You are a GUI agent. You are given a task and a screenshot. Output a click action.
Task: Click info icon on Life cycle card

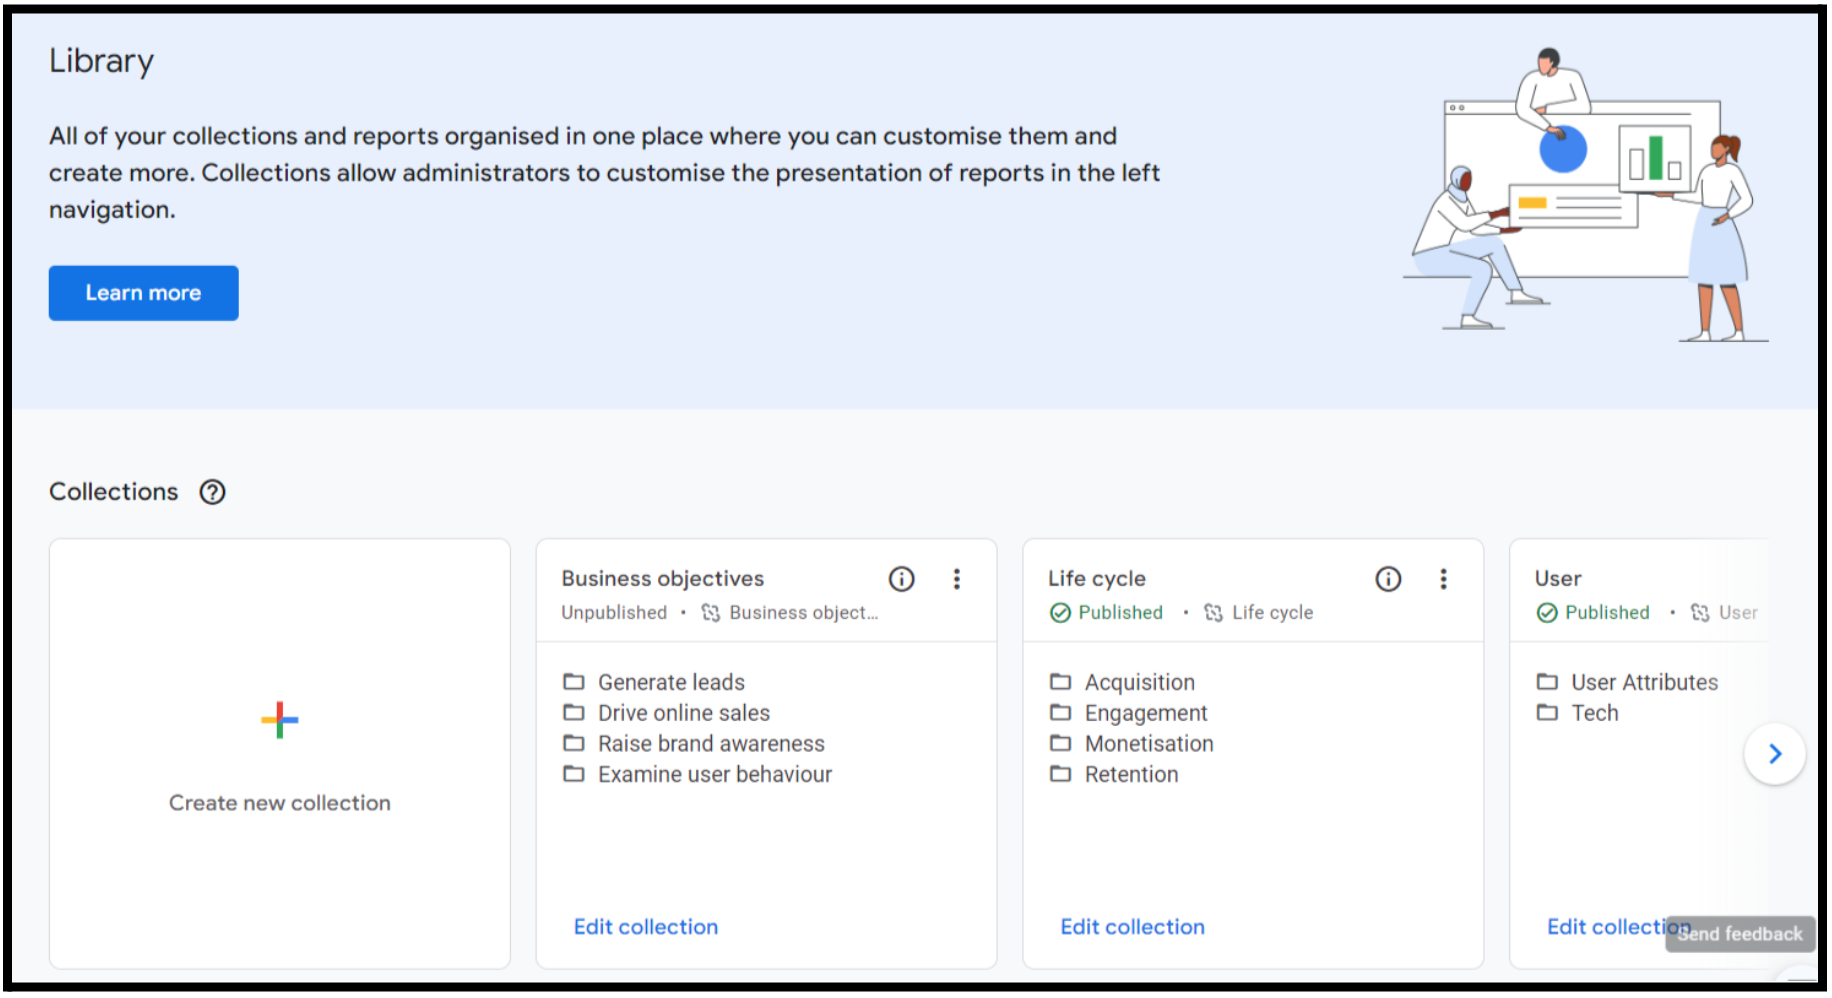pos(1388,579)
